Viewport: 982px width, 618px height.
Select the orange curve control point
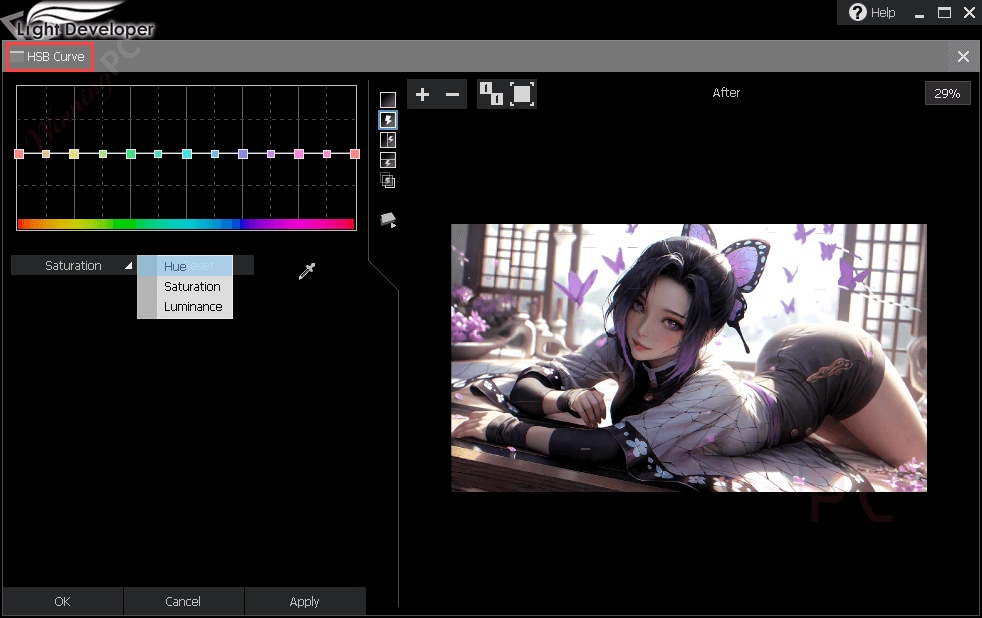point(46,154)
